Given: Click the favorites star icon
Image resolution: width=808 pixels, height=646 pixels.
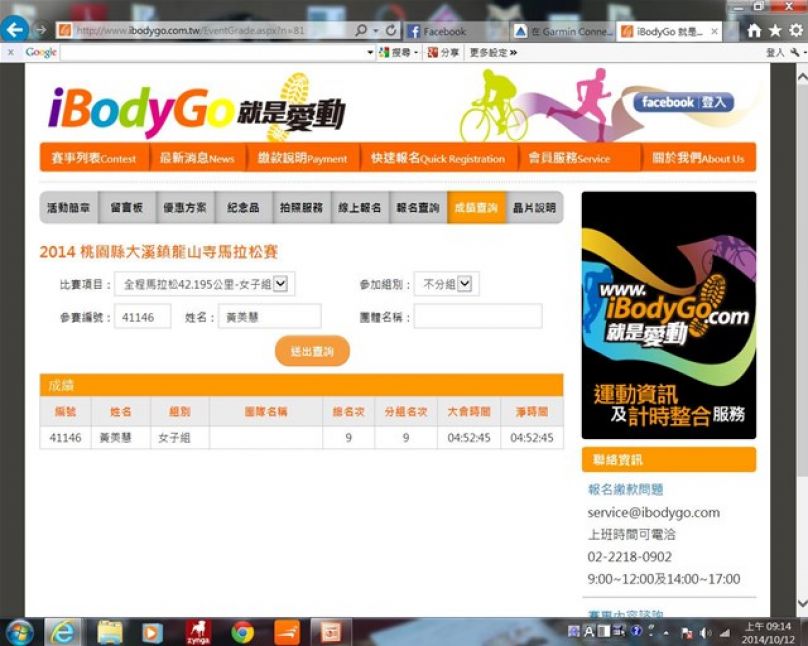Looking at the screenshot, I should (775, 31).
